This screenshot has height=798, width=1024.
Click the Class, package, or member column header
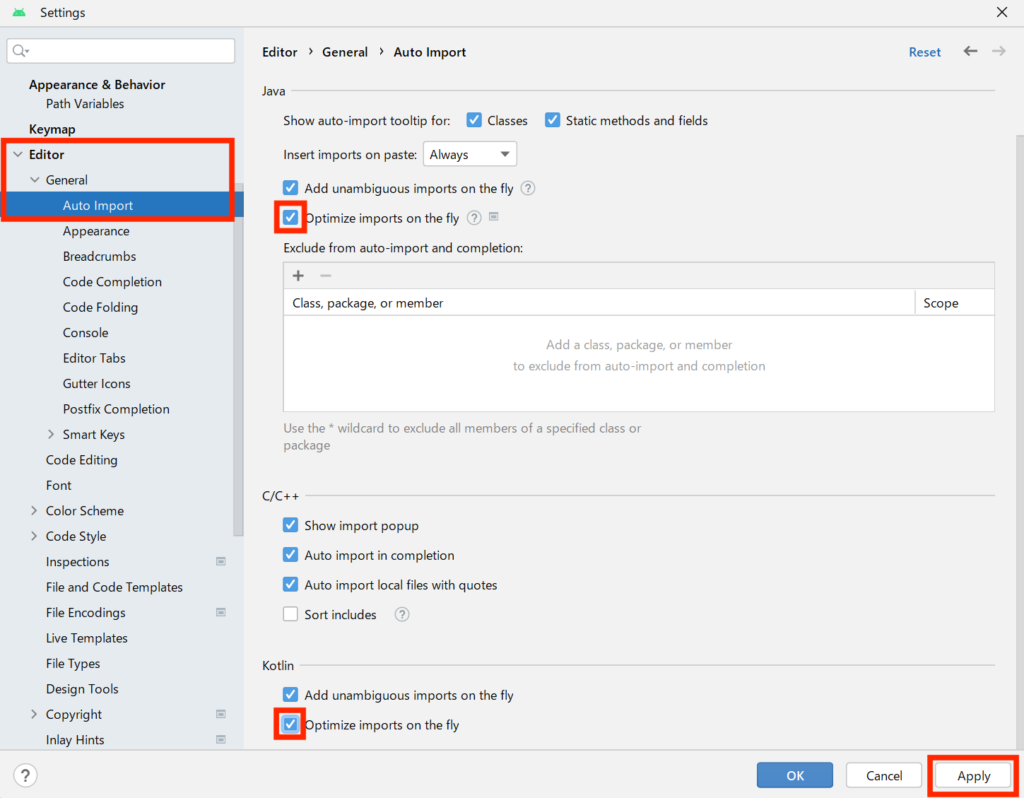600,302
